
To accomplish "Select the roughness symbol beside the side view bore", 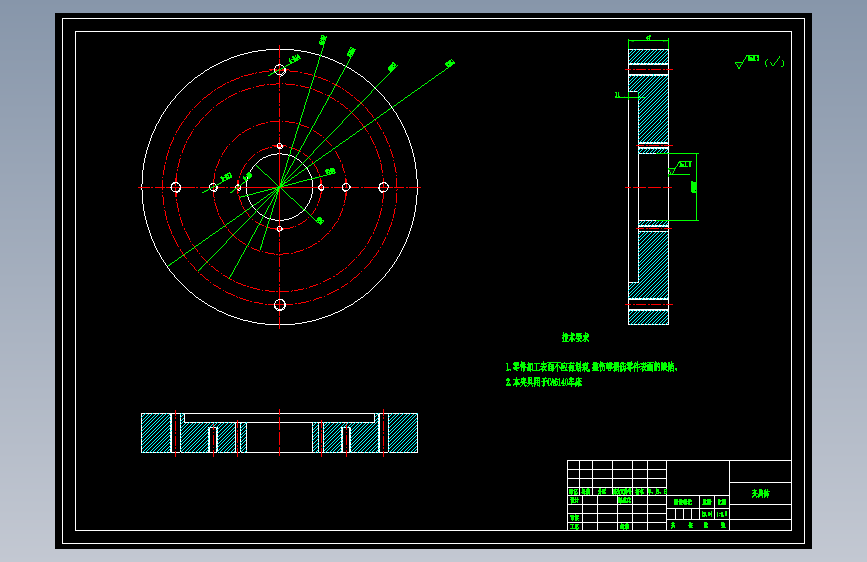I will (680, 168).
